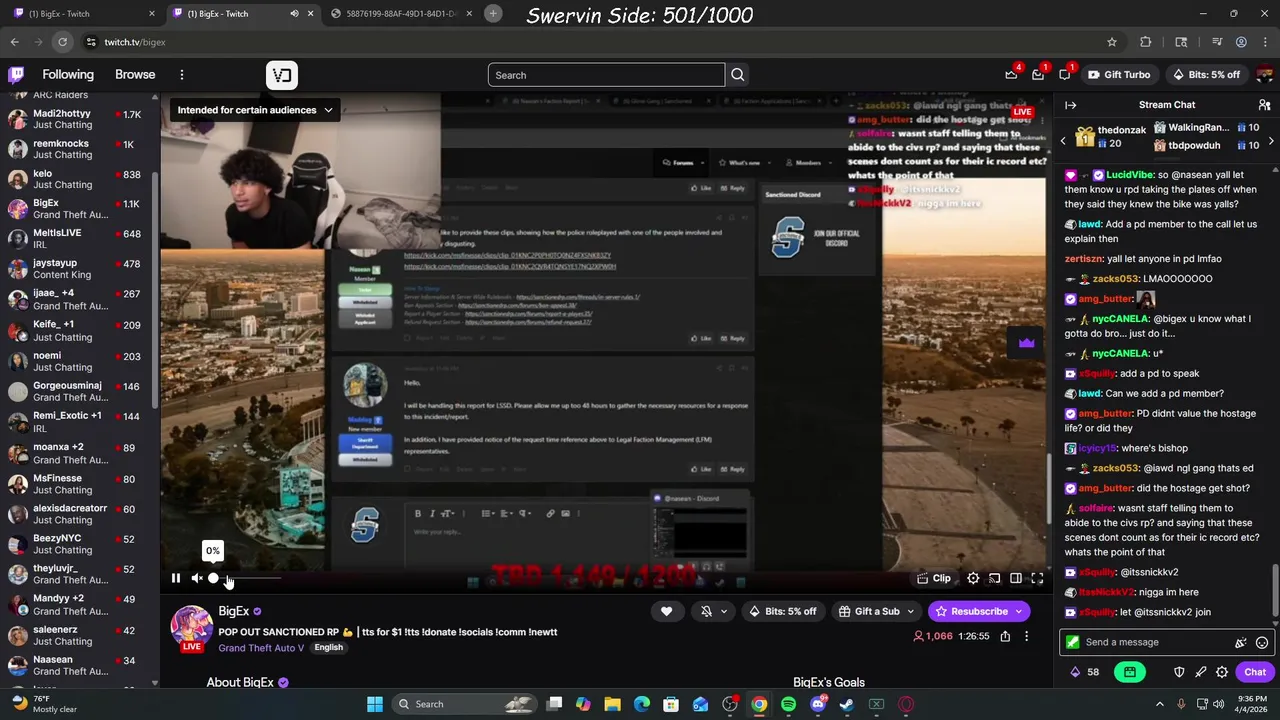Open chat celebration party popper icon
This screenshot has height=720, width=1280.
(x=1241, y=643)
